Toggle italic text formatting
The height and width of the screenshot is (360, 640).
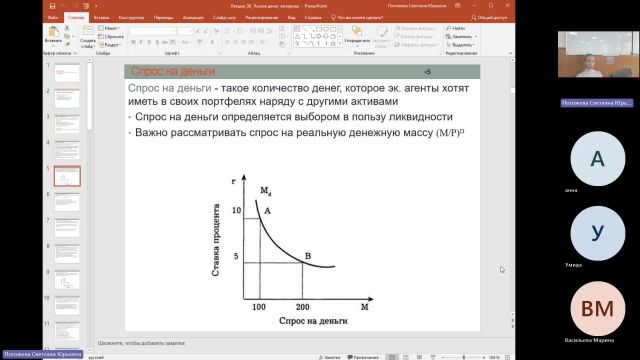click(141, 42)
